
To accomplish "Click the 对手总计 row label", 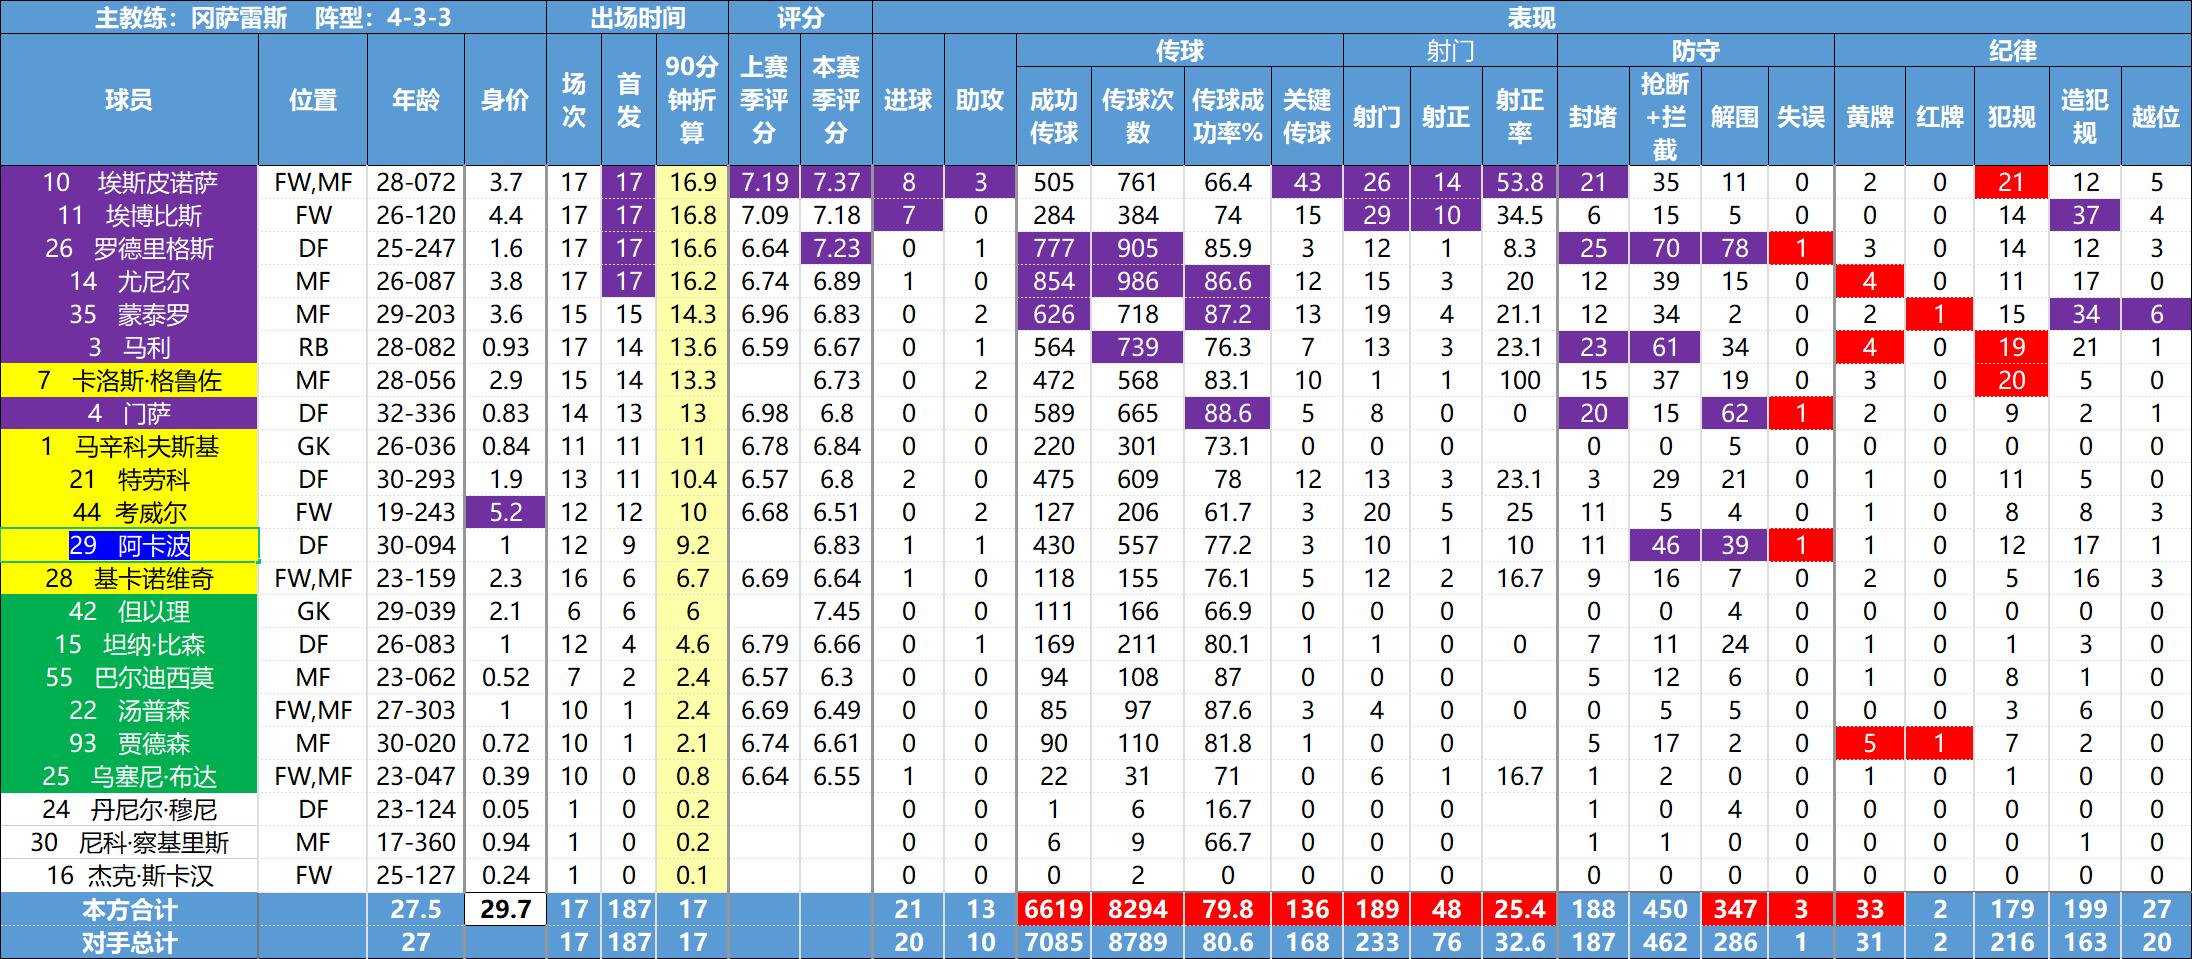I will (129, 942).
